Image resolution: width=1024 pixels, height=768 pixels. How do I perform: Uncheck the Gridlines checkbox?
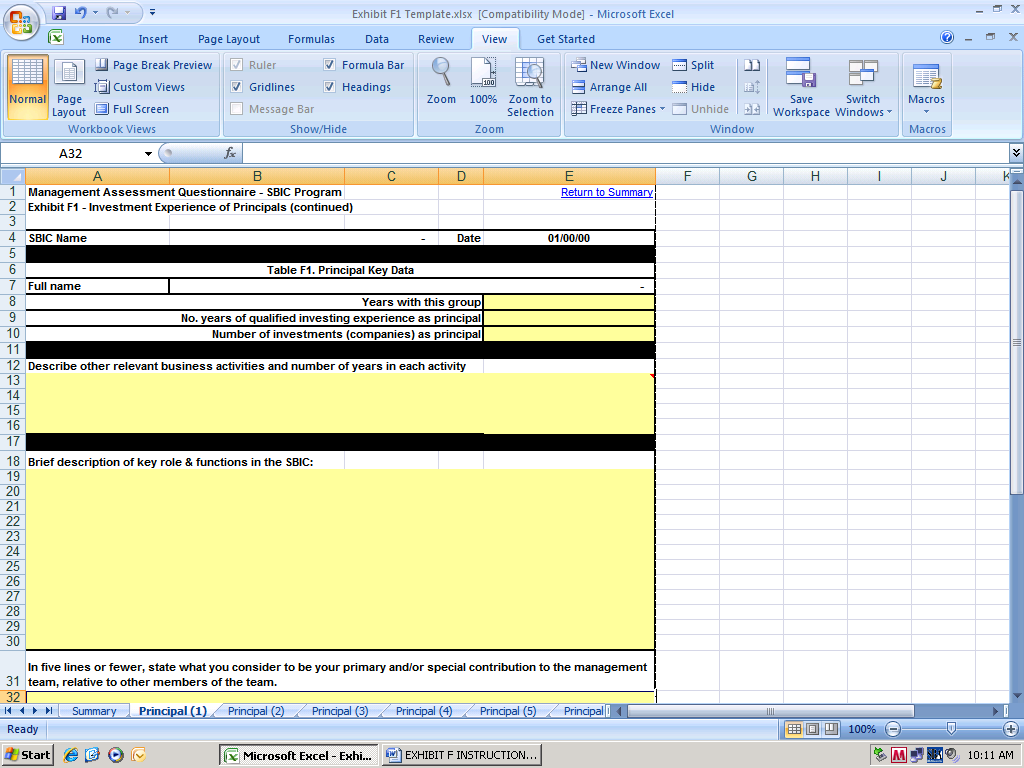237,87
